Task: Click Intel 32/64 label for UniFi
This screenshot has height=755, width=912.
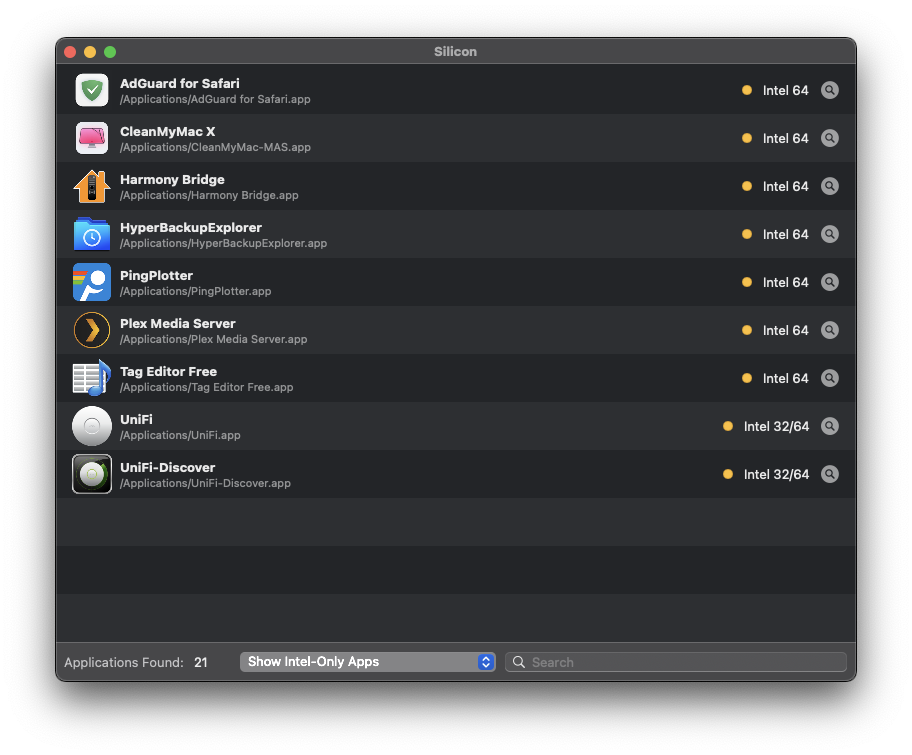Action: coord(776,426)
